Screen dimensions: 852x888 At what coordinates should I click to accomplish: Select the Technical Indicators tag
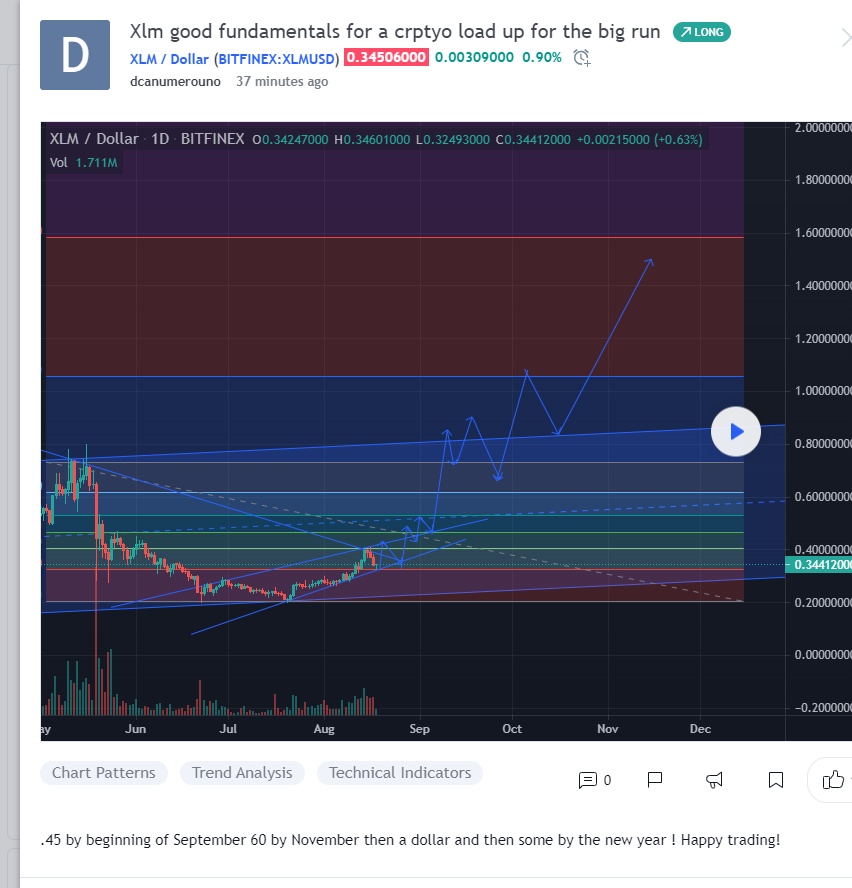[400, 773]
